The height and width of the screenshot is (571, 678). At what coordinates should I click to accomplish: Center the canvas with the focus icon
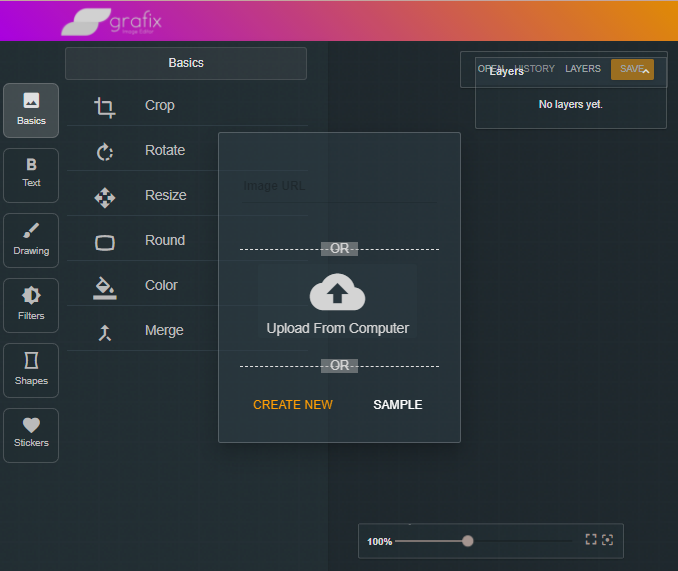click(607, 540)
